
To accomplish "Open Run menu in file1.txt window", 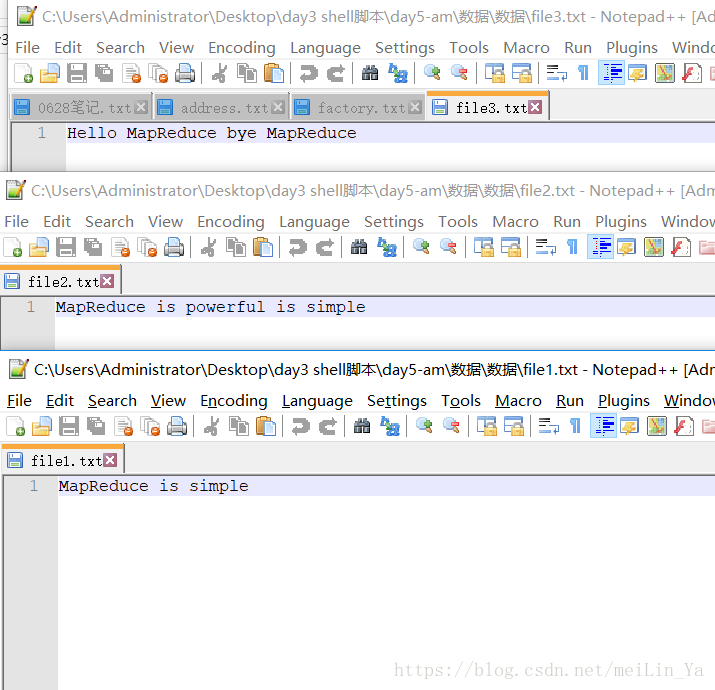I will 570,400.
